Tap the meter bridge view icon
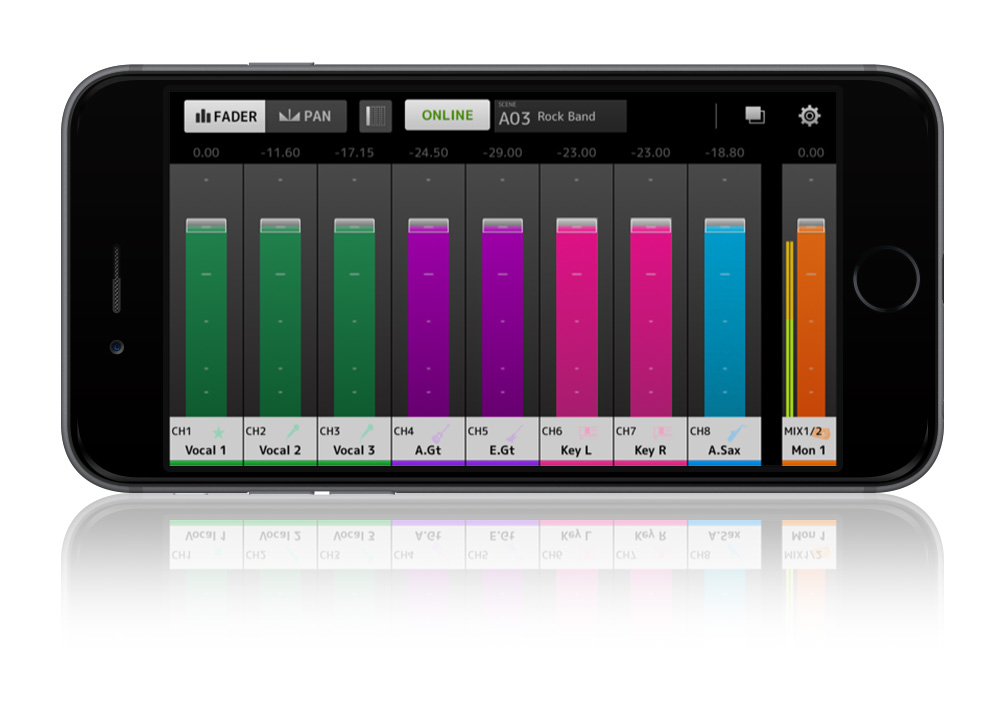1006x710 pixels. [375, 116]
